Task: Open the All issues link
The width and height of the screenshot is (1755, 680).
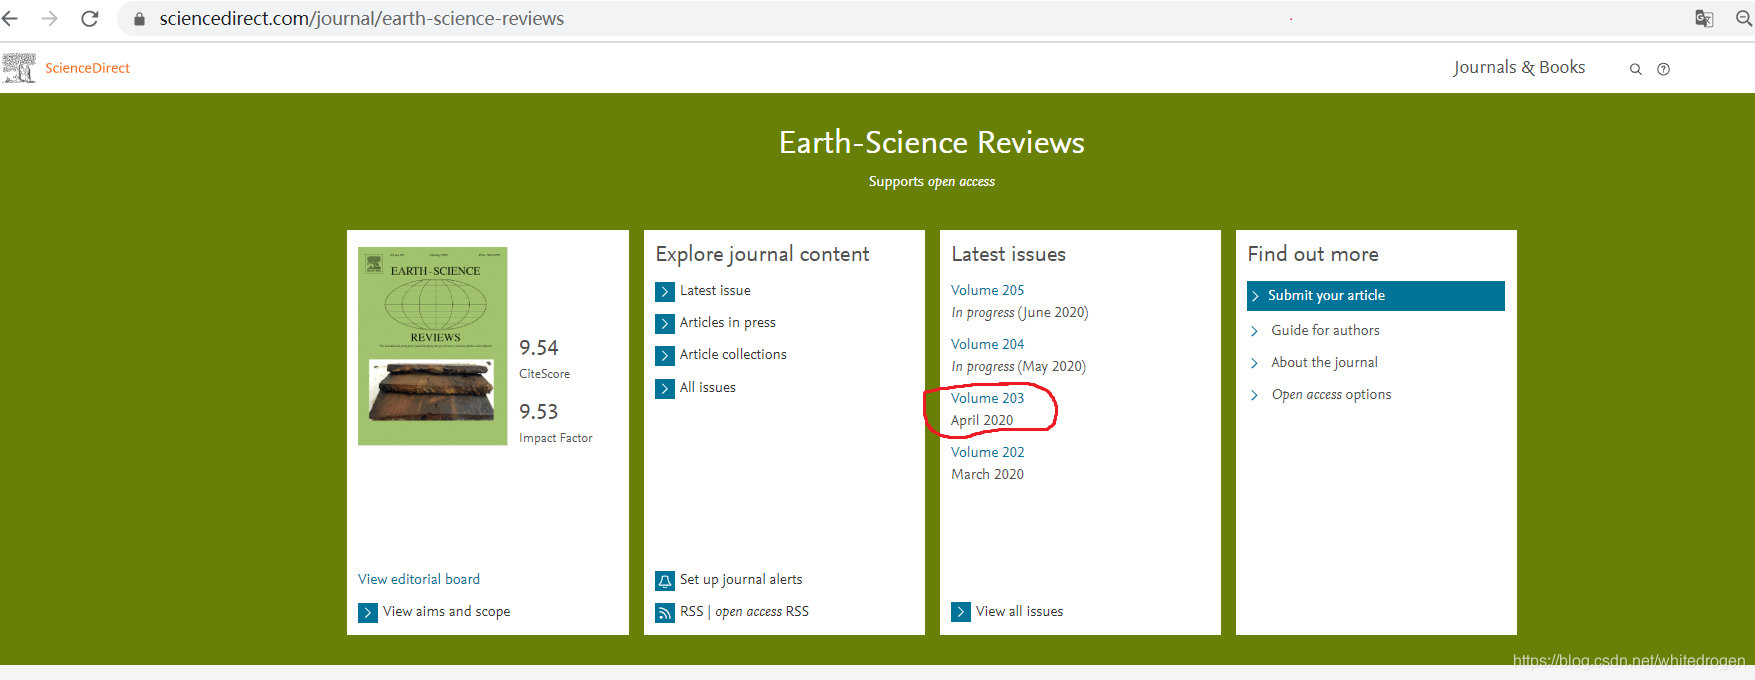Action: coord(708,387)
